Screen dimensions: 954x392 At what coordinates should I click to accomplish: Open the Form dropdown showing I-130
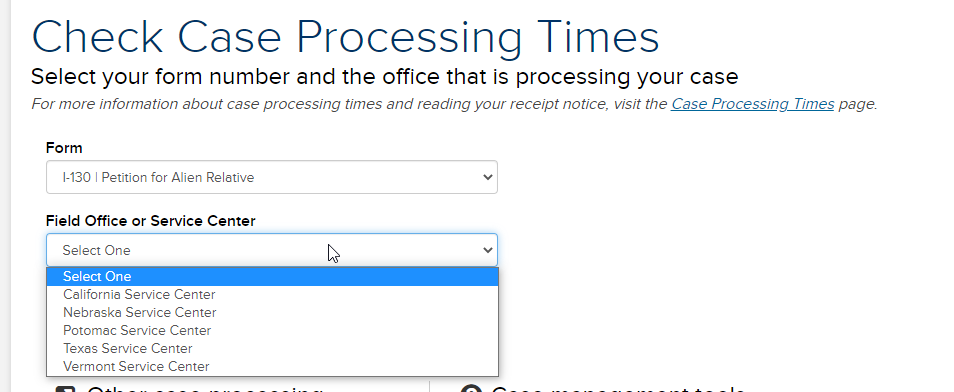(x=272, y=177)
